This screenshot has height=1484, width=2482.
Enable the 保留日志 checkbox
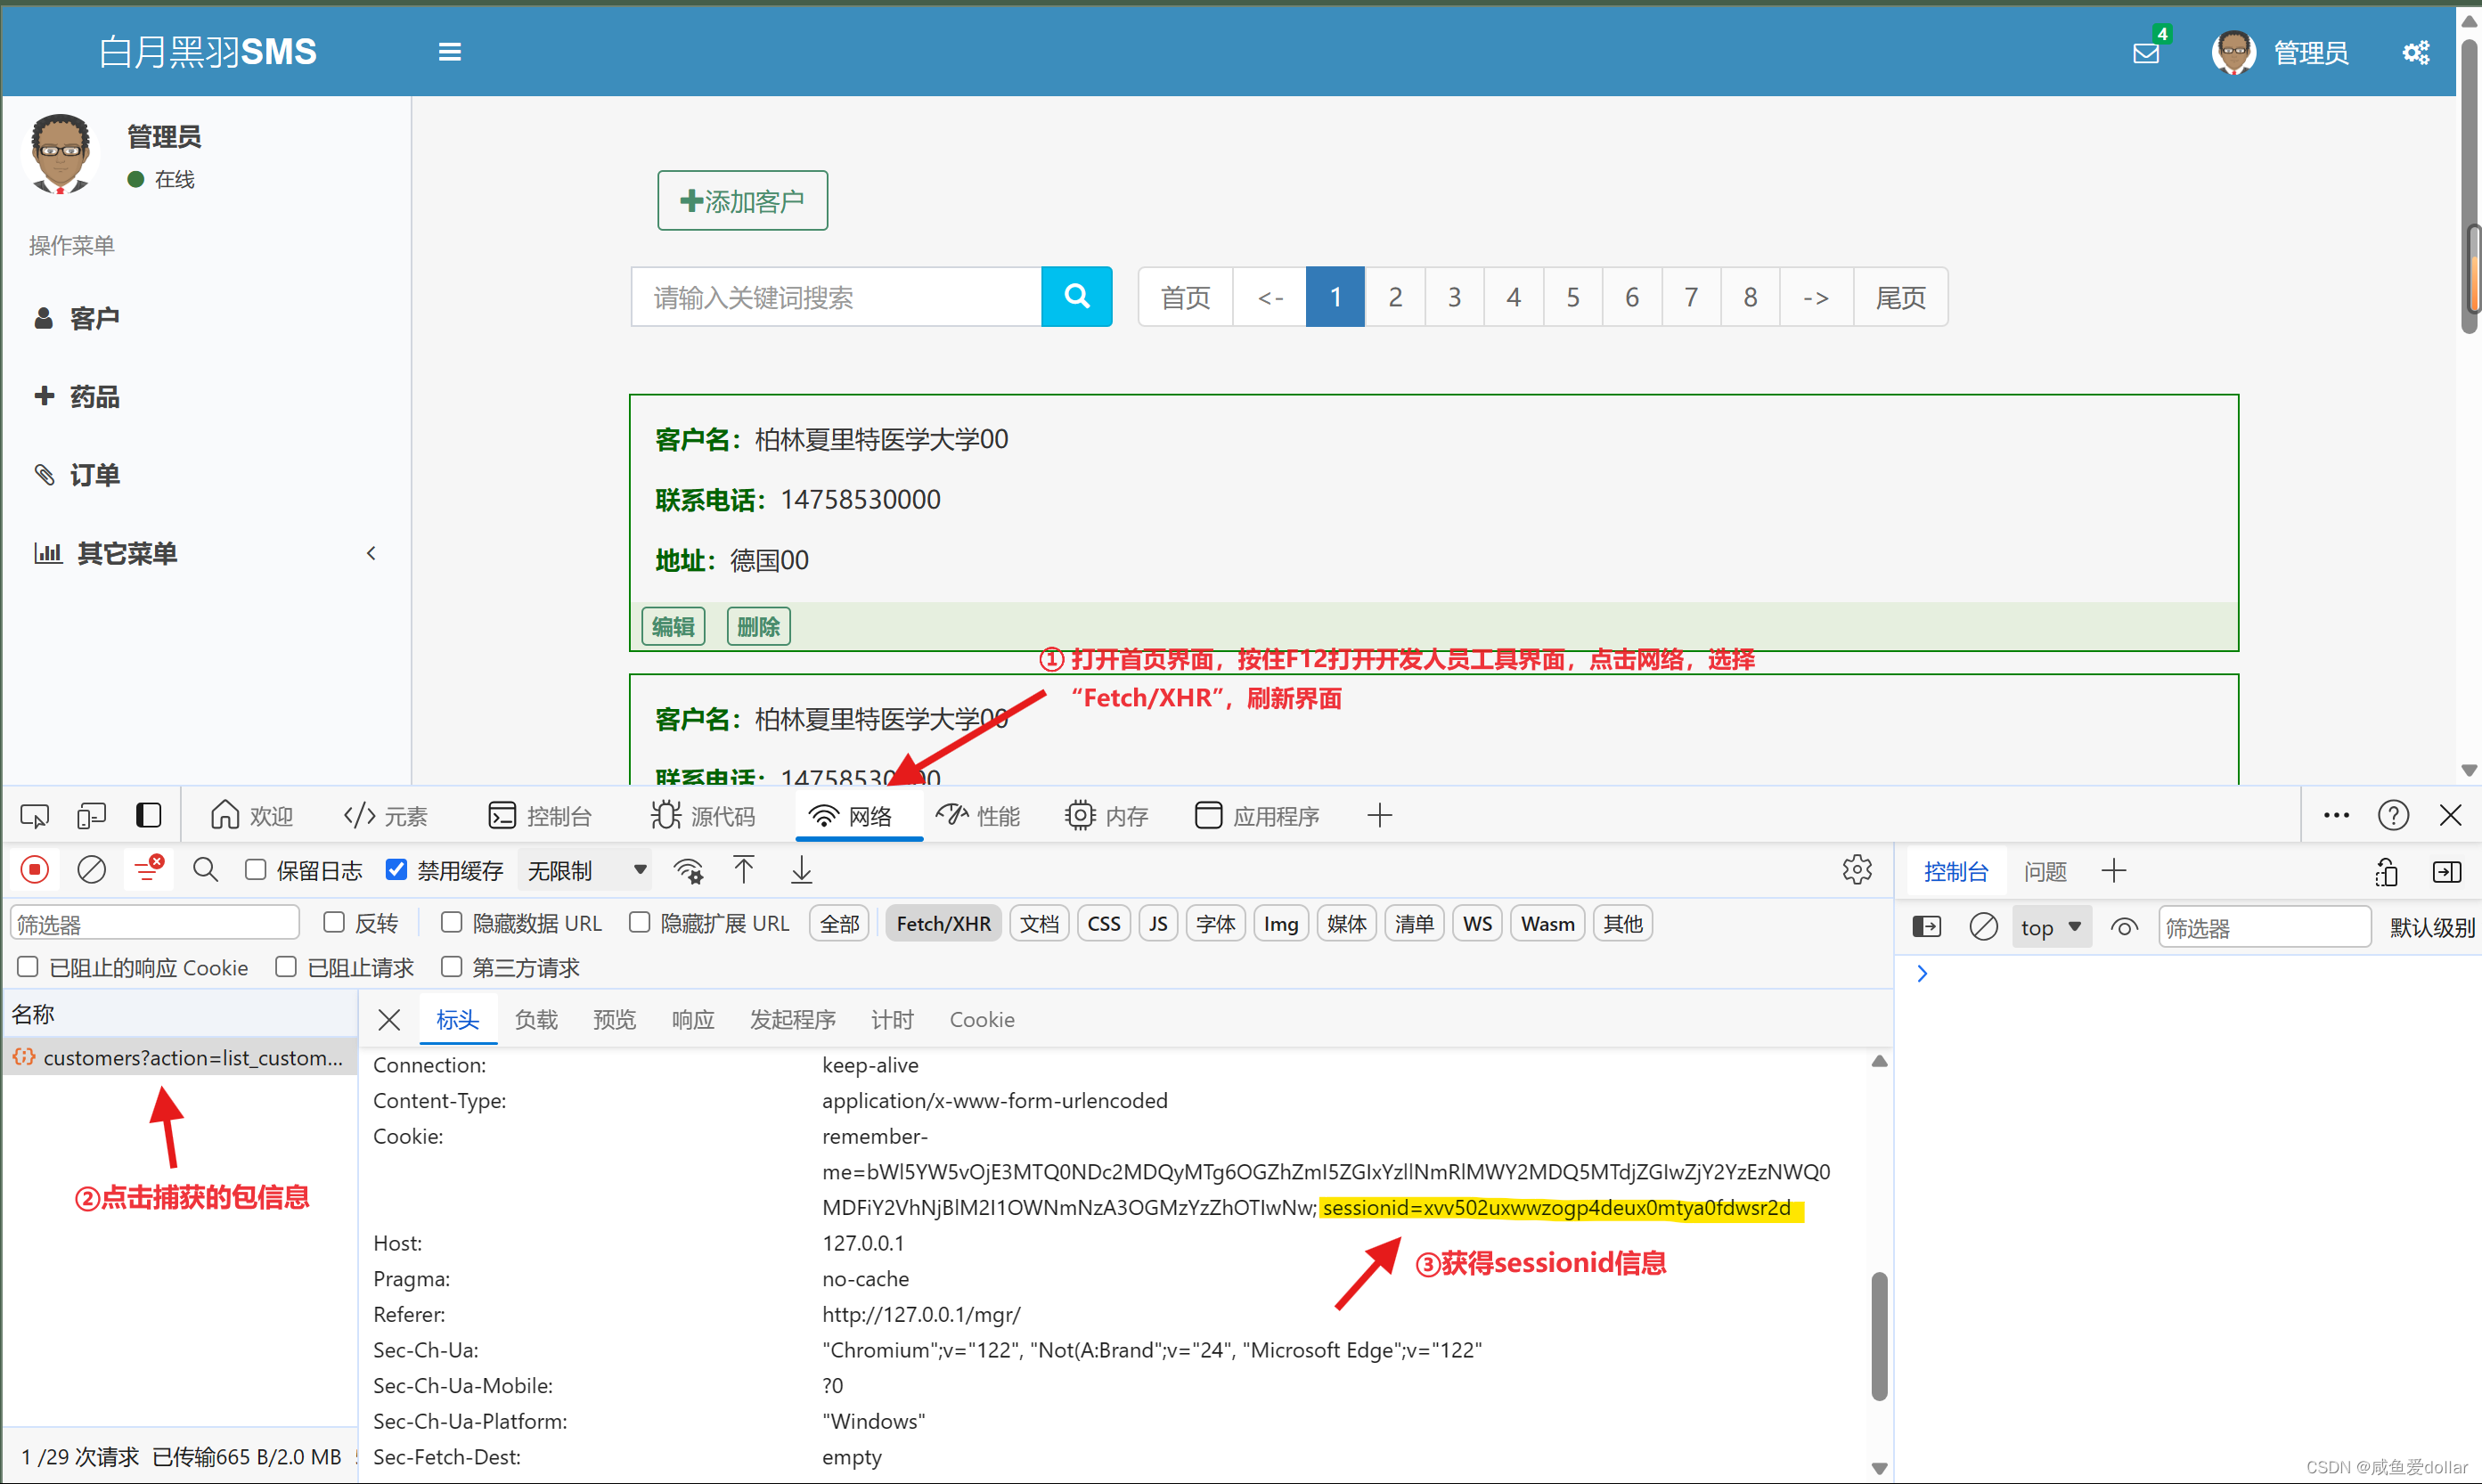256,870
